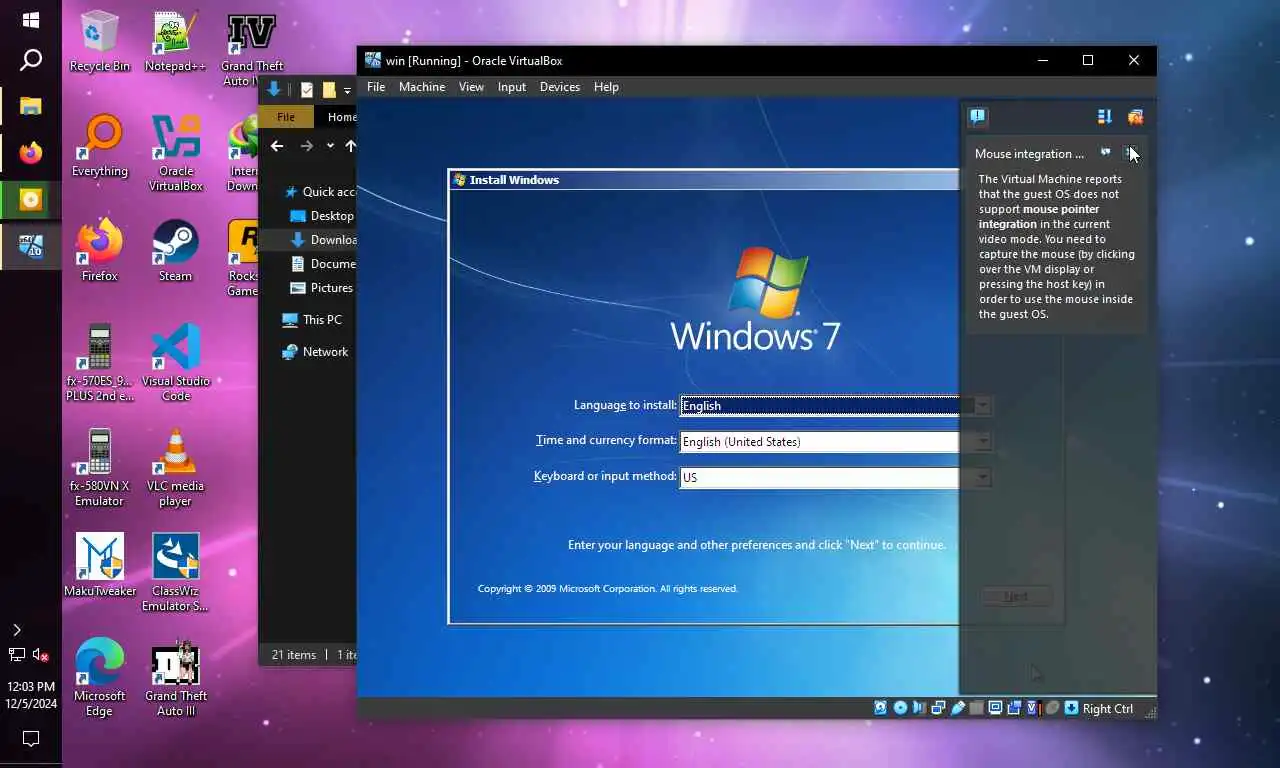
Task: Open the Help menu in VirtualBox
Action: [606, 87]
